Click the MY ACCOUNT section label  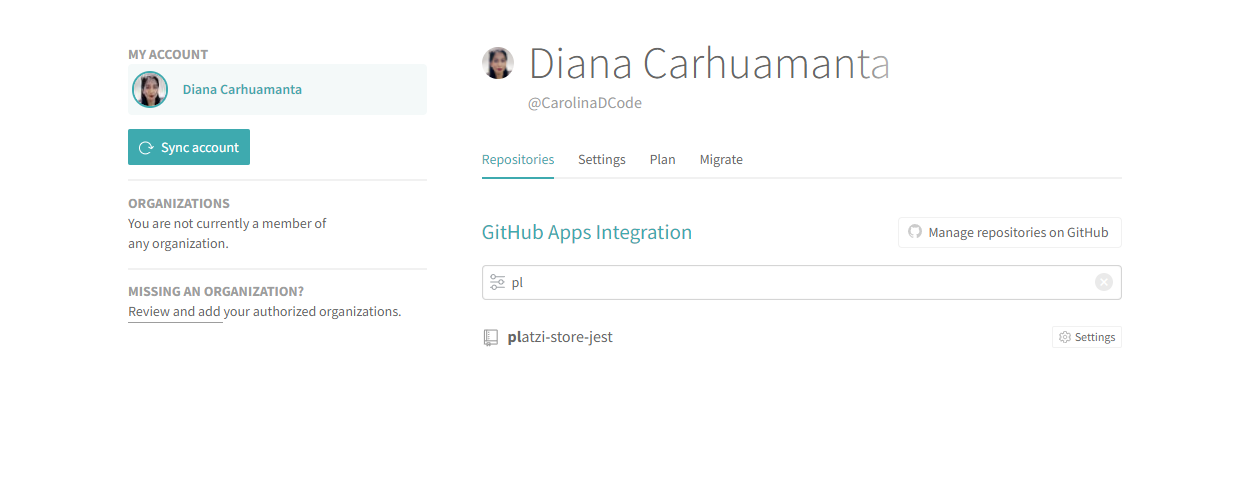point(168,55)
